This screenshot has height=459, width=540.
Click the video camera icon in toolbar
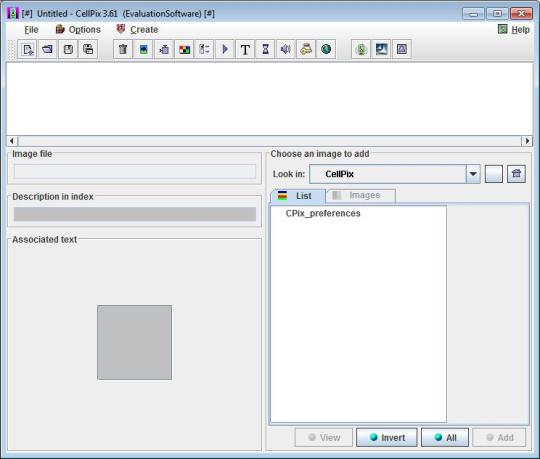coord(164,49)
